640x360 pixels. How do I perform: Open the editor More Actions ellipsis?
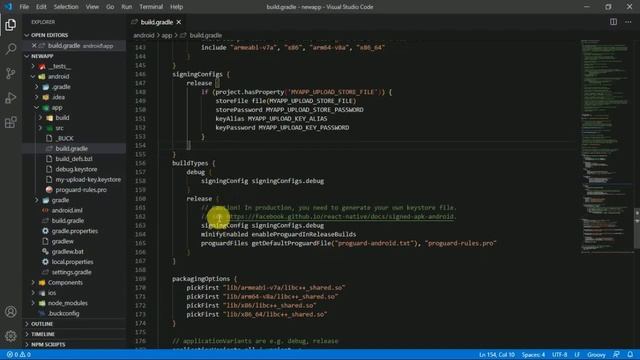tap(628, 22)
